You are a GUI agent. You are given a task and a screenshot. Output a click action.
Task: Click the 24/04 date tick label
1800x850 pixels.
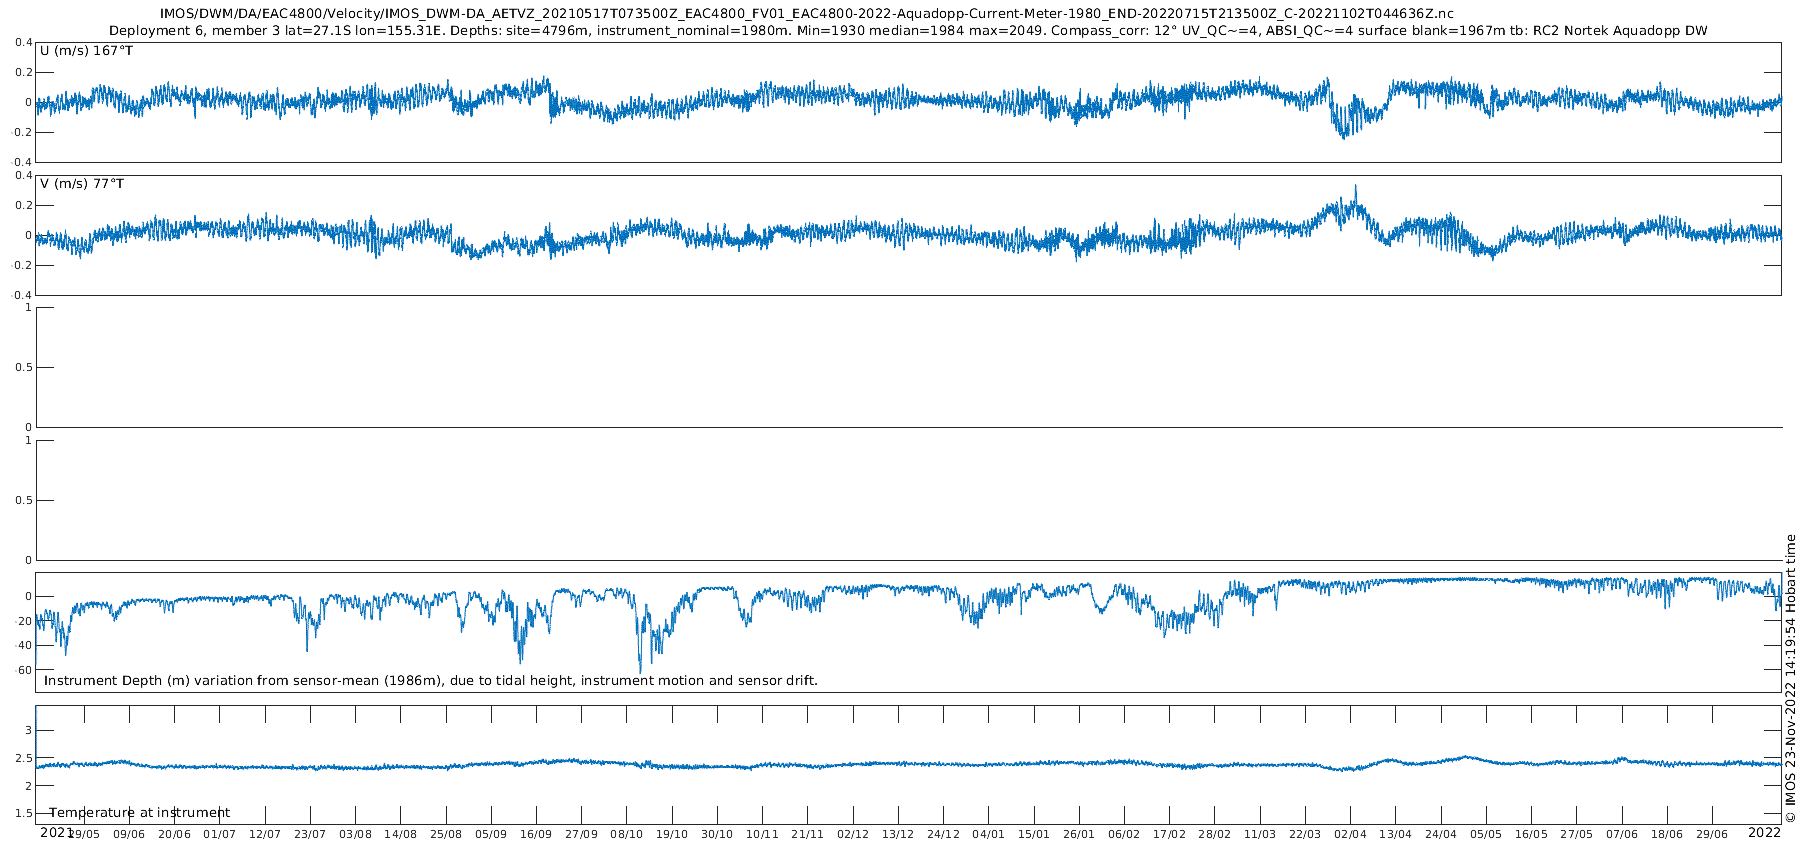[1441, 834]
